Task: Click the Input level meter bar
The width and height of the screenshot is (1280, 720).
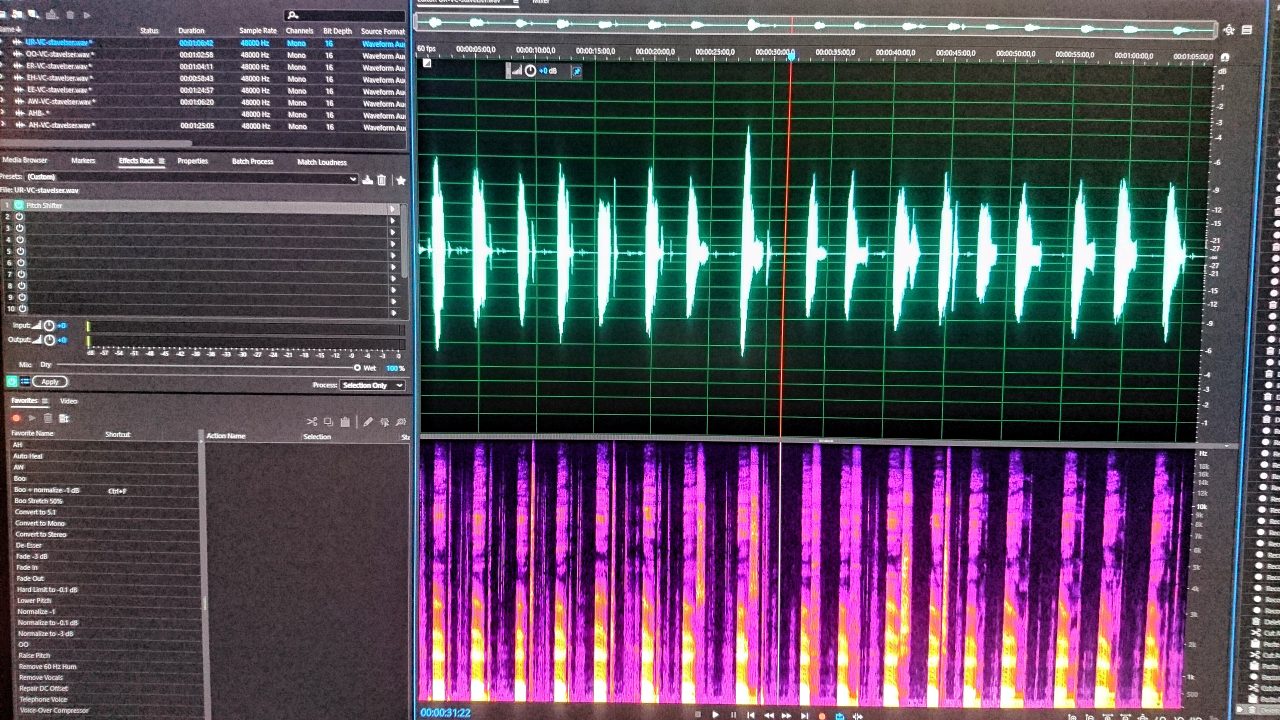Action: point(245,327)
